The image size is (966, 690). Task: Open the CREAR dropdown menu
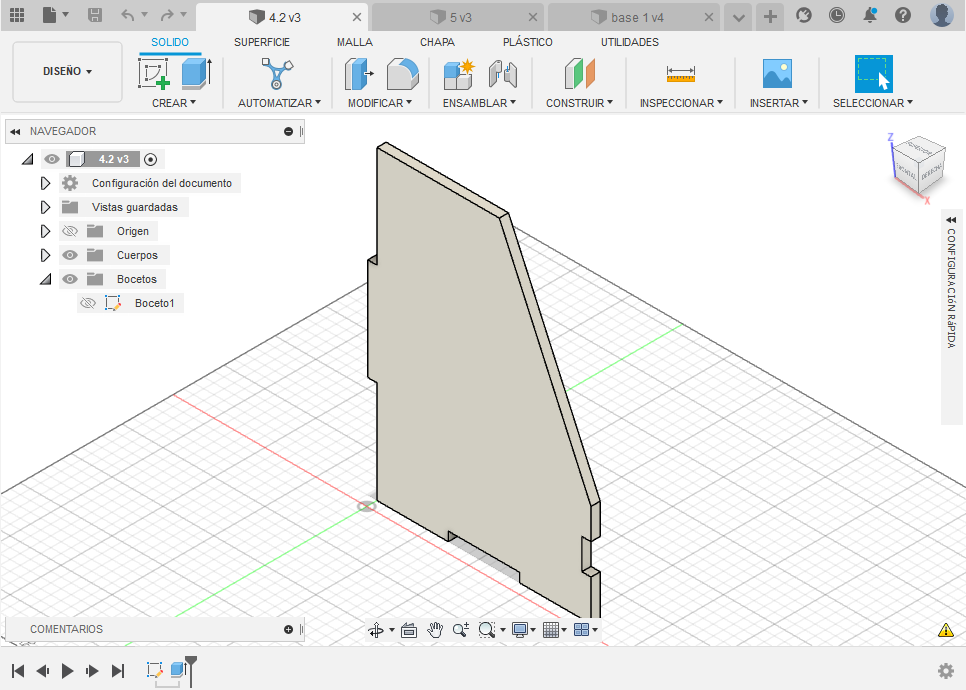point(174,103)
